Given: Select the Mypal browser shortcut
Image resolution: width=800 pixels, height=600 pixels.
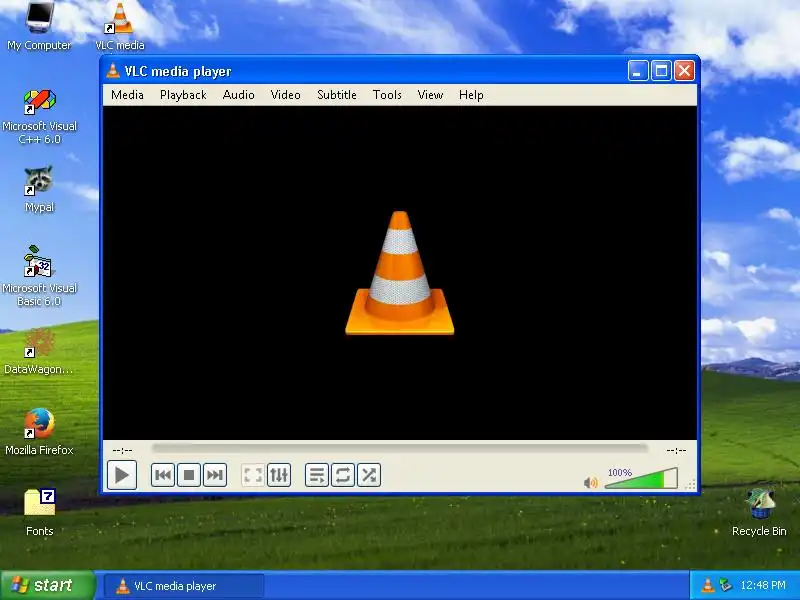Looking at the screenshot, I should tap(39, 189).
